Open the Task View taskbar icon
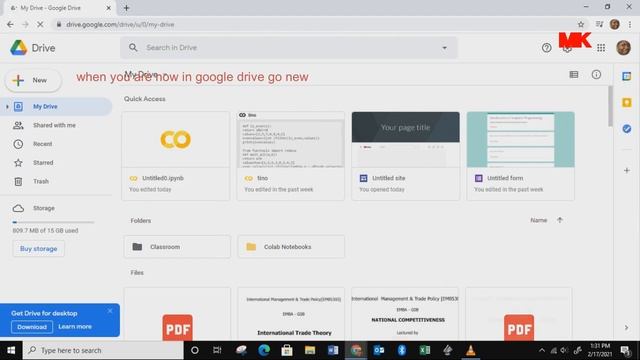Image resolution: width=640 pixels, height=360 pixels. tap(217, 350)
